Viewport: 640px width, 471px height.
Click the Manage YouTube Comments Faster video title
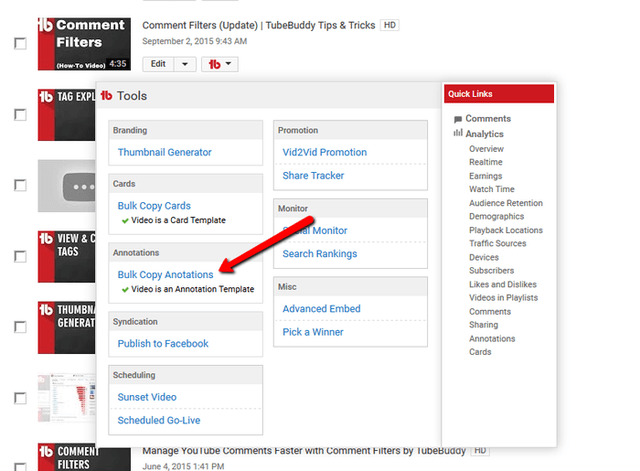[304, 451]
